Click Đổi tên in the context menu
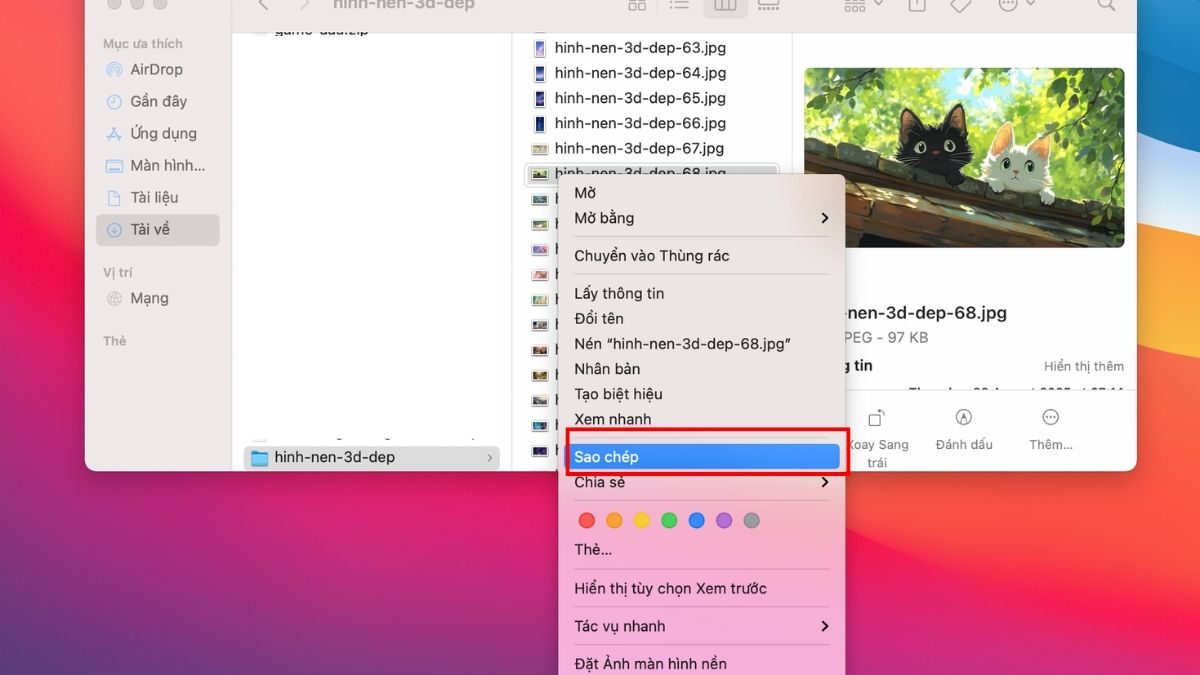The height and width of the screenshot is (675, 1200). pyautogui.click(x=598, y=319)
